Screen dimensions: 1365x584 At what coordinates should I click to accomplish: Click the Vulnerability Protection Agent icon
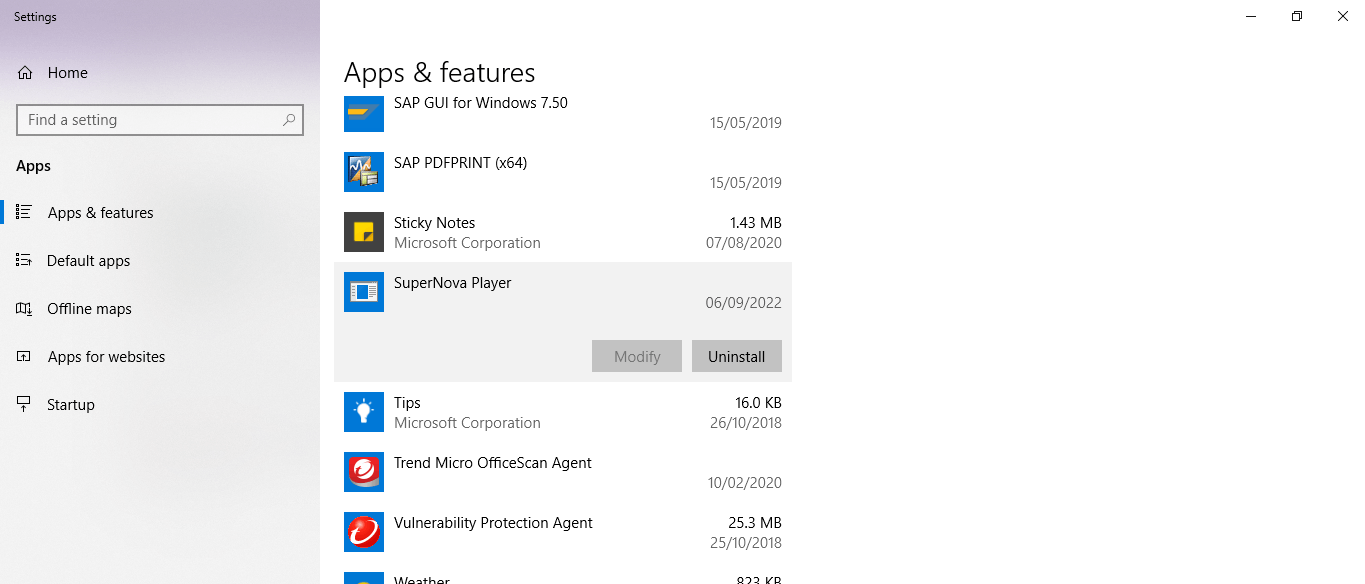click(x=364, y=532)
